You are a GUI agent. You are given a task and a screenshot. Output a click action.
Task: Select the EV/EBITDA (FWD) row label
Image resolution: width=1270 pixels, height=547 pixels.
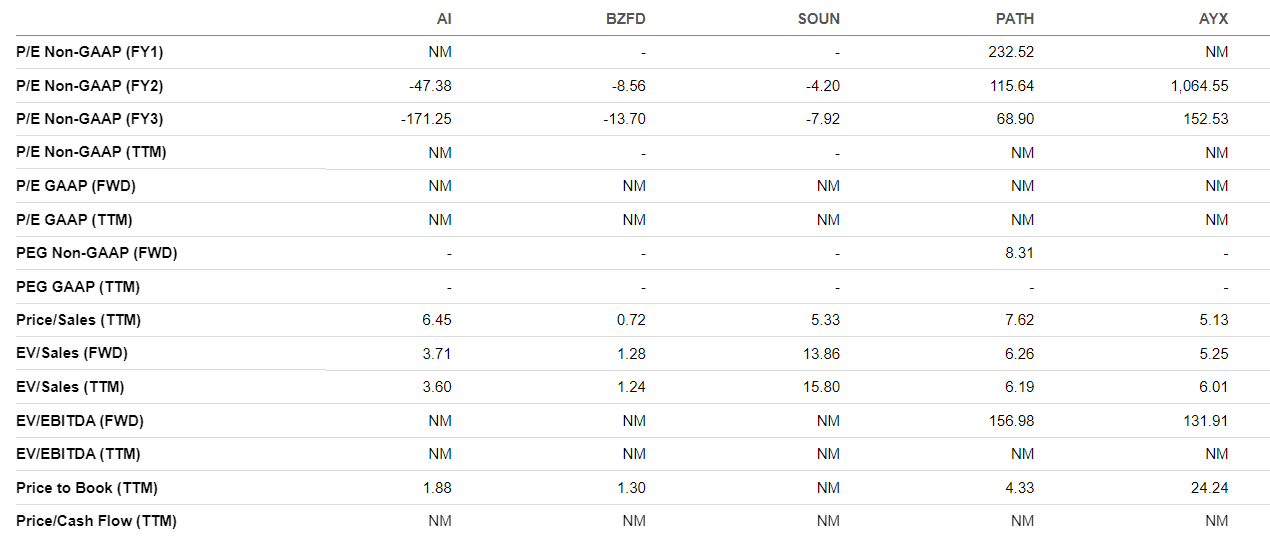[80, 420]
